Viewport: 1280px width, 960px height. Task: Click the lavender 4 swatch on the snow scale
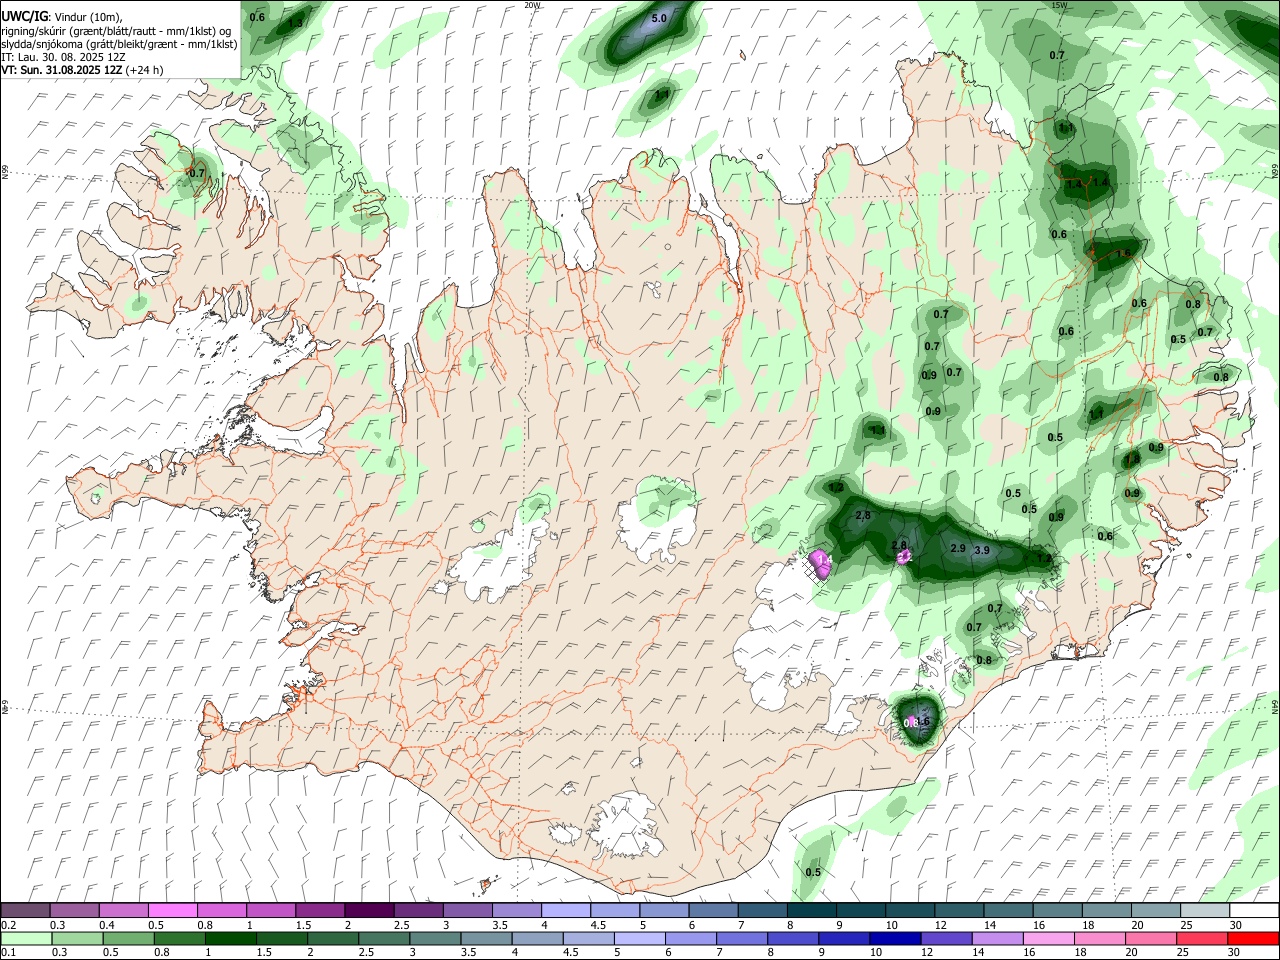point(565,910)
